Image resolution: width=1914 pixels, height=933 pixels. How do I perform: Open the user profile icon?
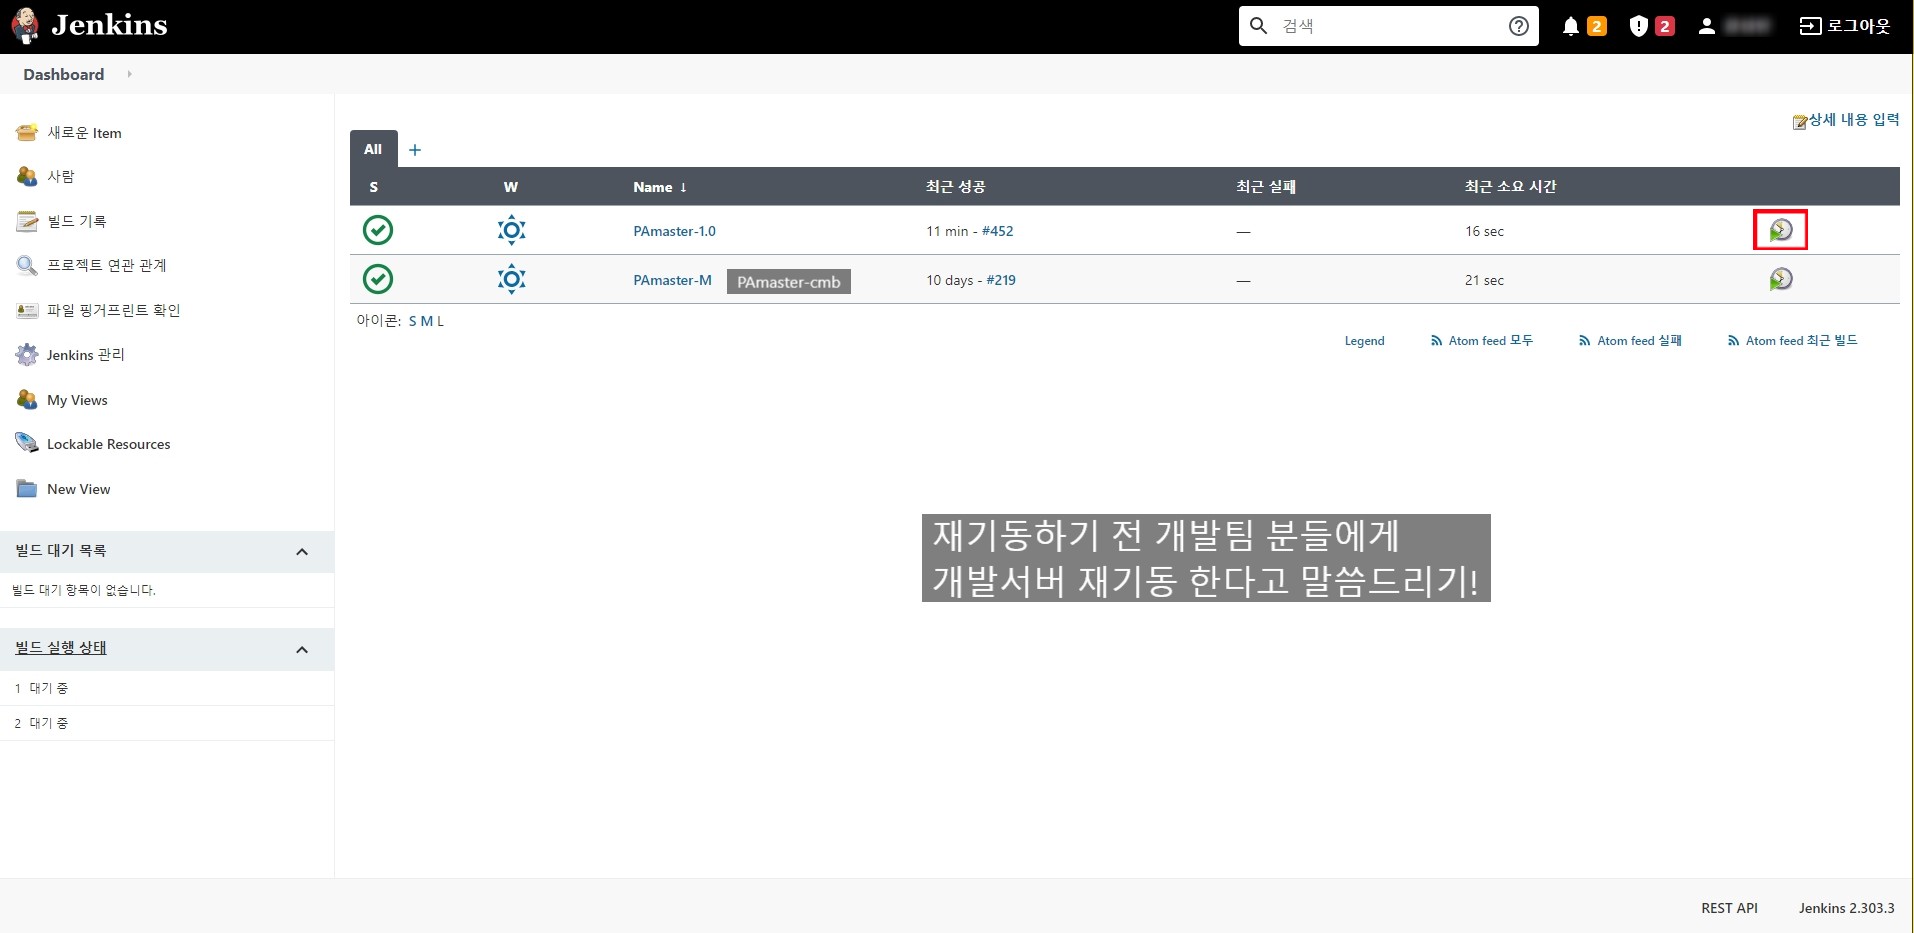tap(1707, 27)
